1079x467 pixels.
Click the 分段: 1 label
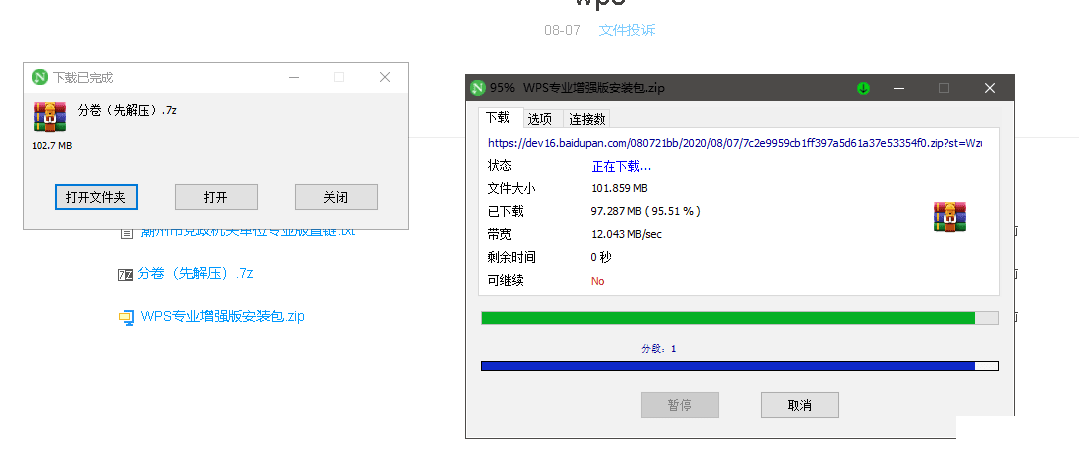point(659,349)
